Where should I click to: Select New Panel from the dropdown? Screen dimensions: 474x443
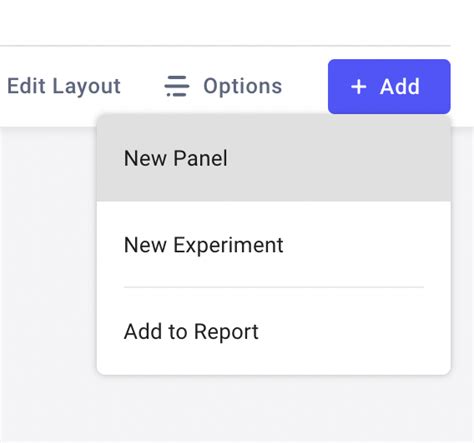coord(273,158)
